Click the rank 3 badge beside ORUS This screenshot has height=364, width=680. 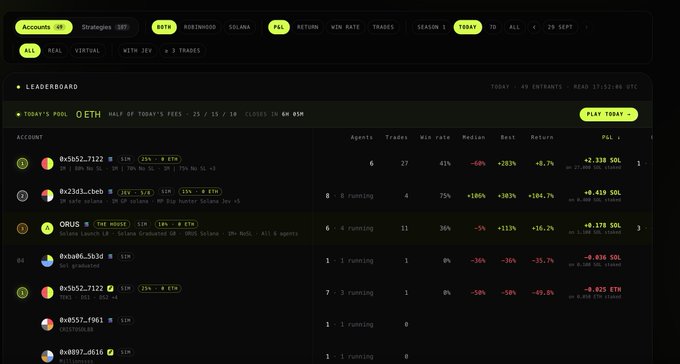pyautogui.click(x=22, y=228)
